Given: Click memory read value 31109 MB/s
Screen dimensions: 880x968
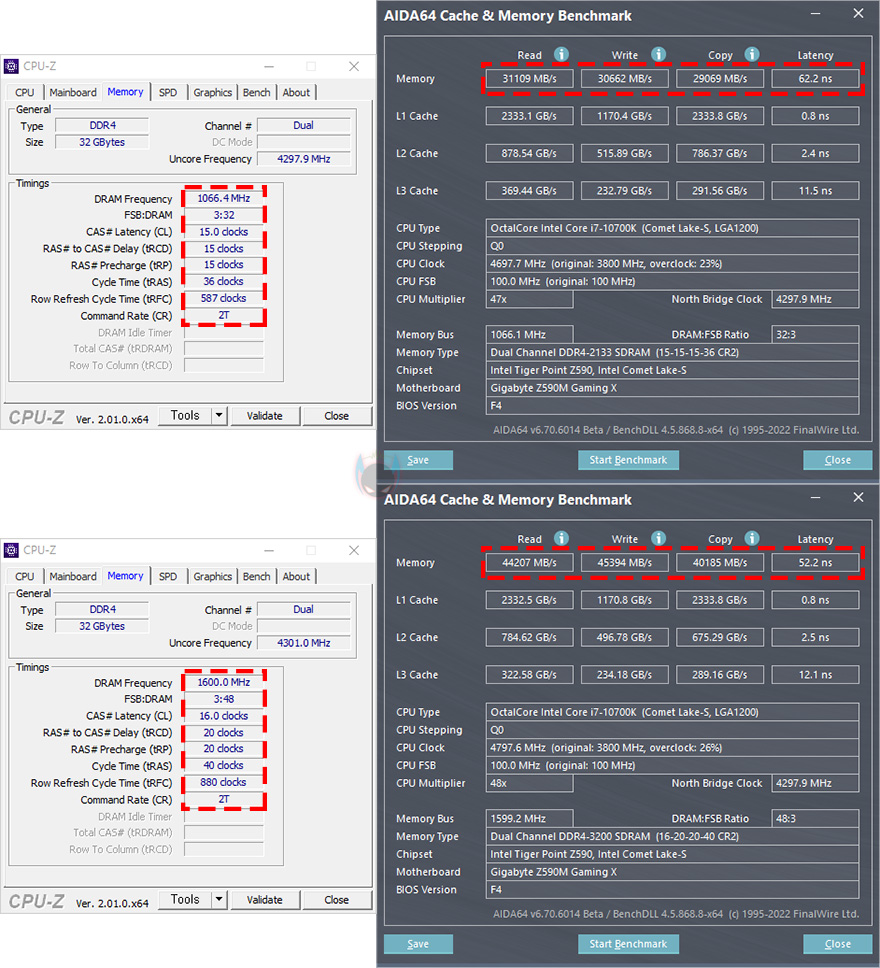Looking at the screenshot, I should [529, 78].
